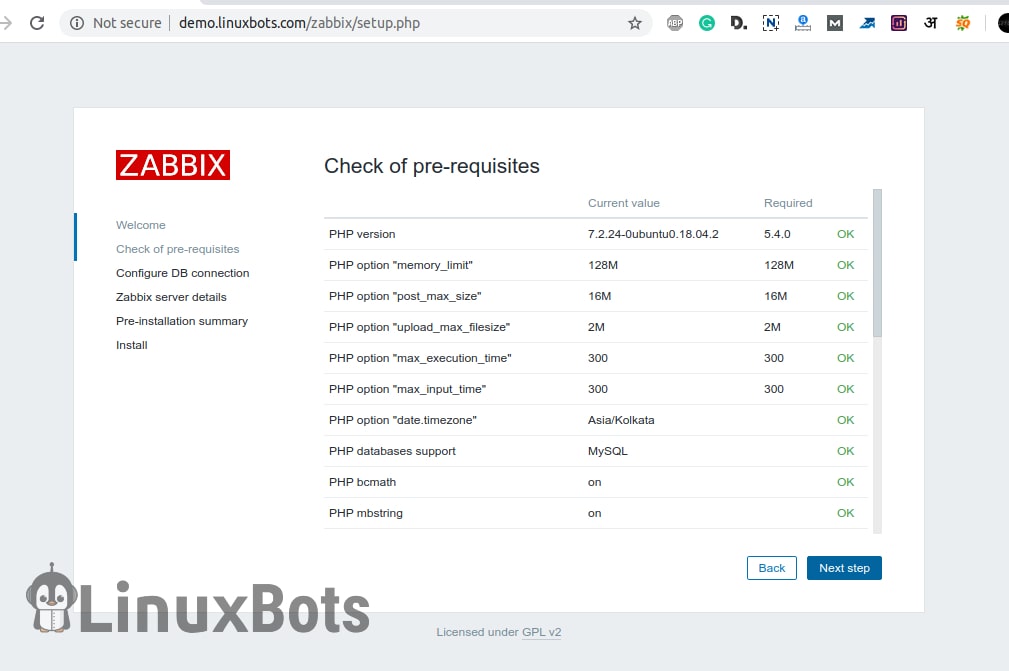Image resolution: width=1009 pixels, height=671 pixels.
Task: Reload the page
Action: 37,22
